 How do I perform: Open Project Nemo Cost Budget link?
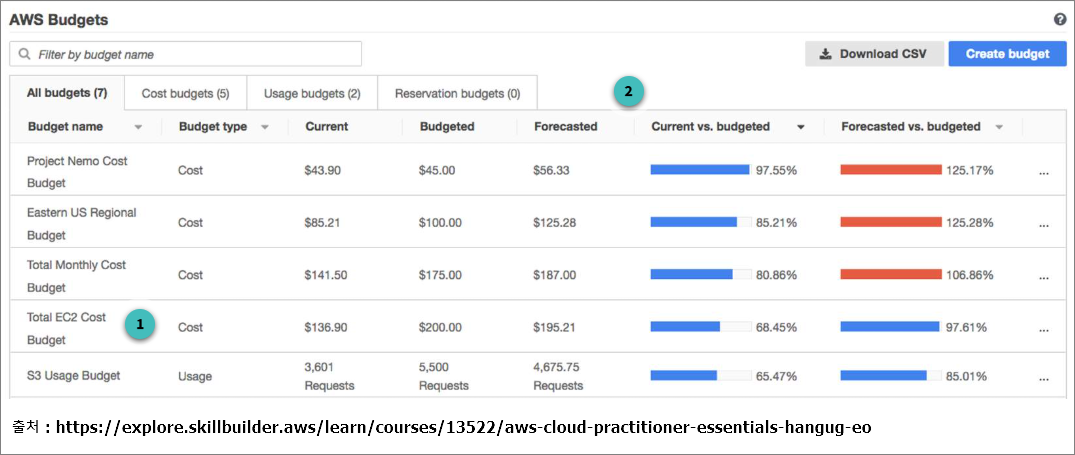(x=77, y=172)
